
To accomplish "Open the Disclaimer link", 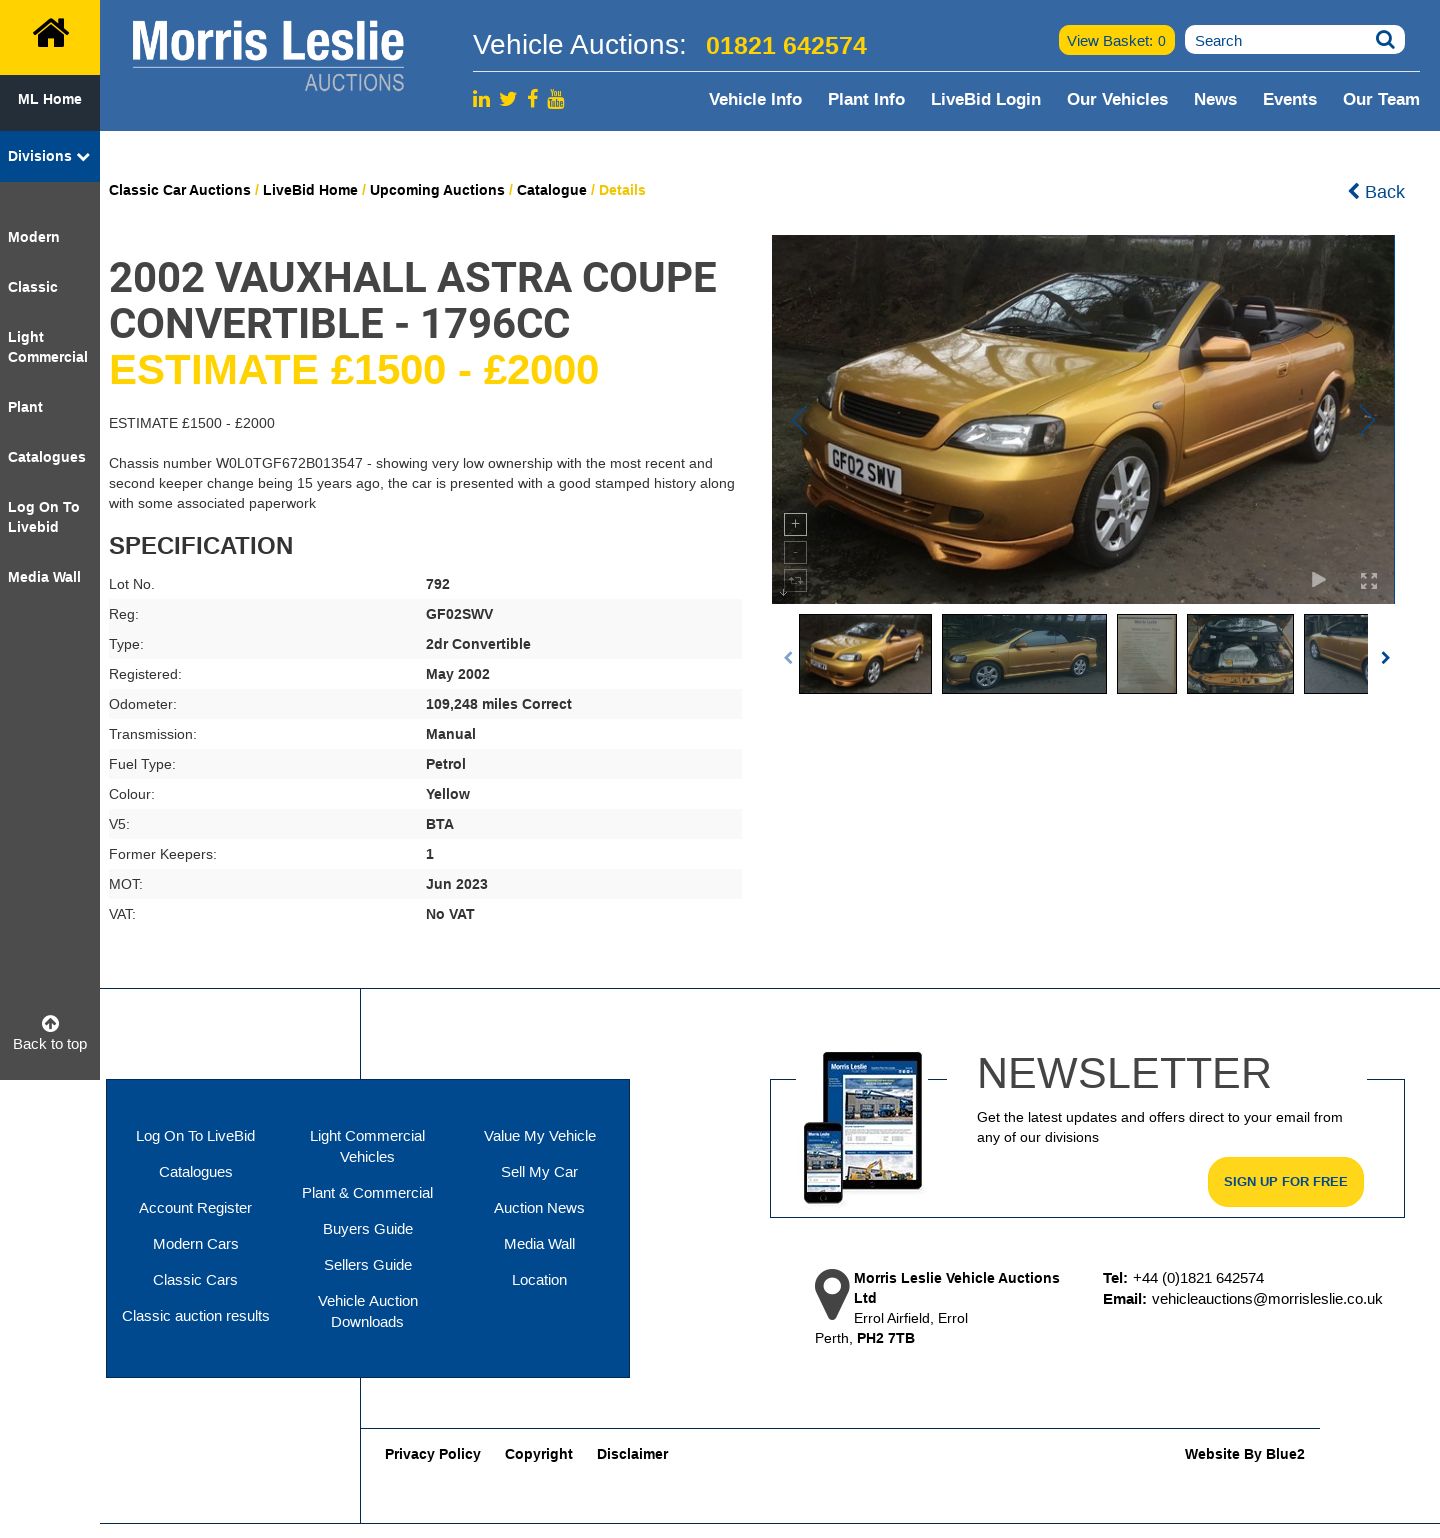I will tap(633, 1454).
